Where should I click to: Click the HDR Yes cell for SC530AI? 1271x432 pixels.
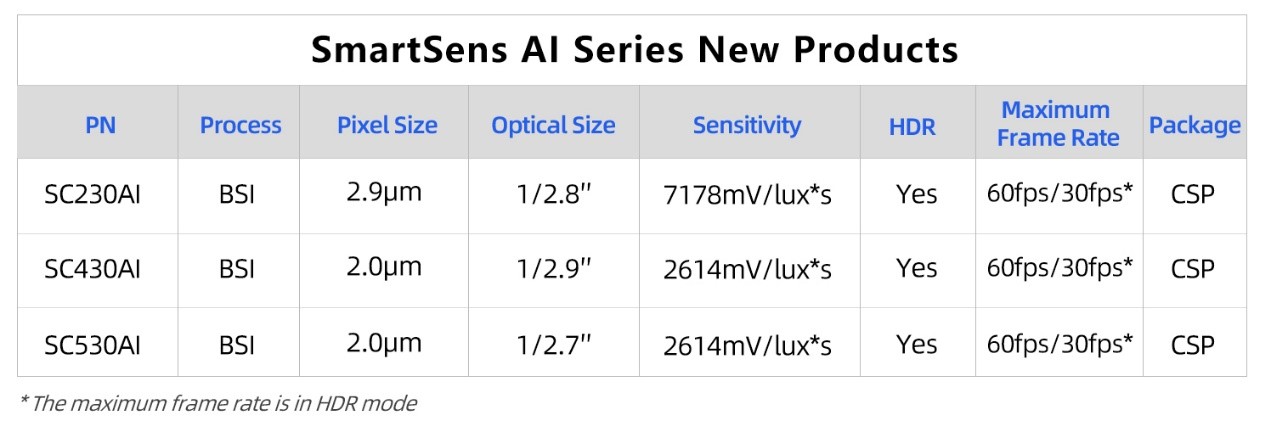(x=916, y=345)
